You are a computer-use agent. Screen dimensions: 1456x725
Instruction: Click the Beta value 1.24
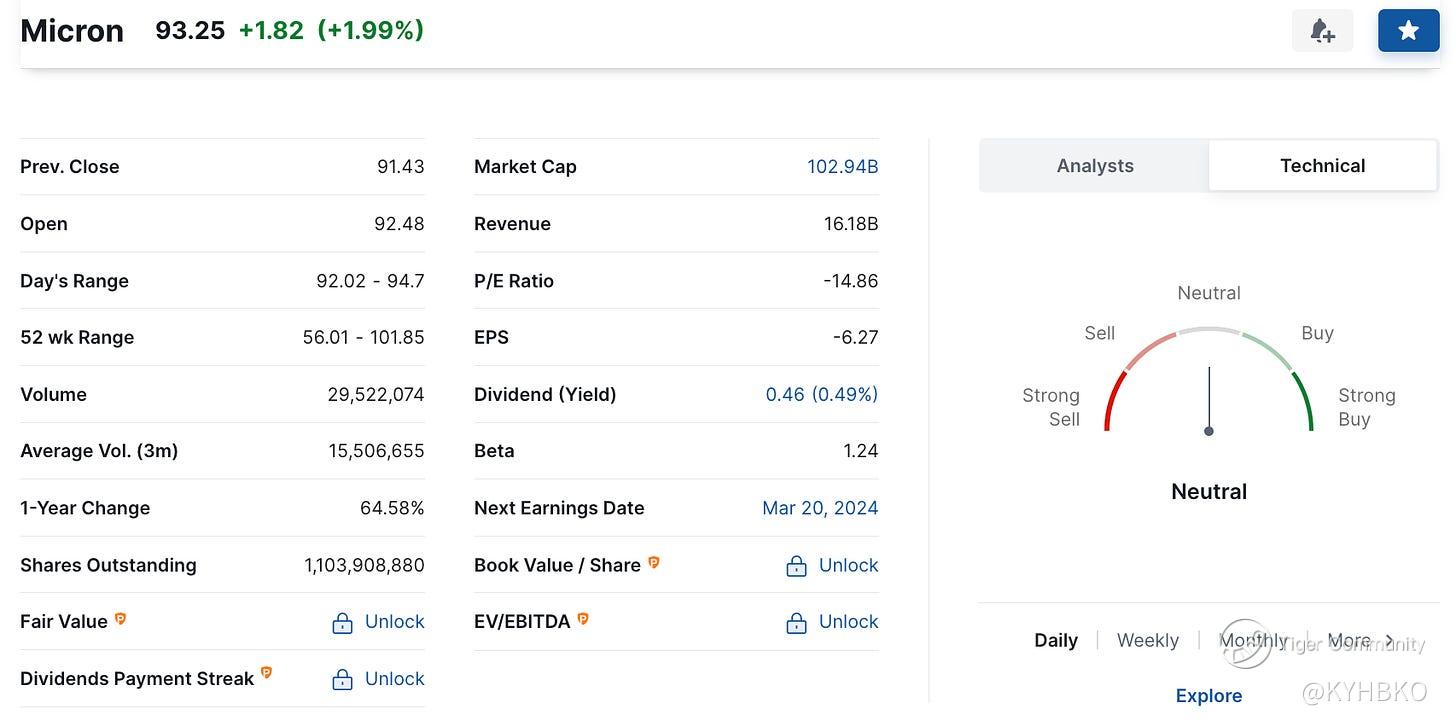click(x=861, y=451)
